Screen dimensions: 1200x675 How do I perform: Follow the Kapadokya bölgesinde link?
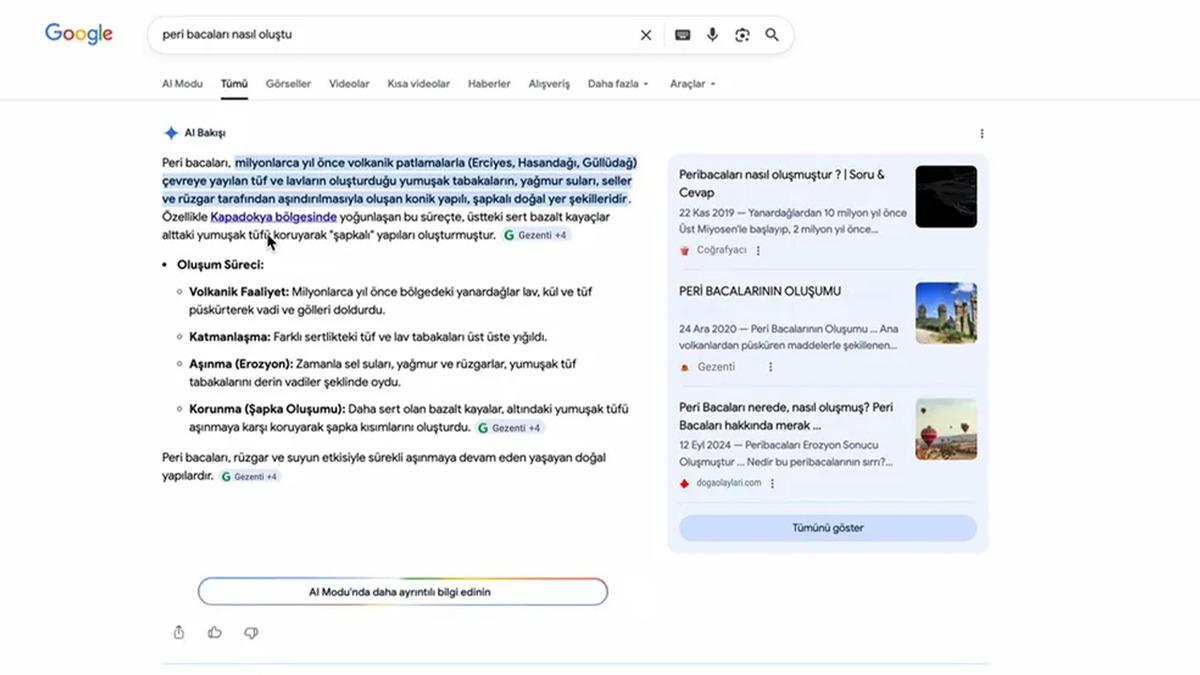(x=273, y=216)
